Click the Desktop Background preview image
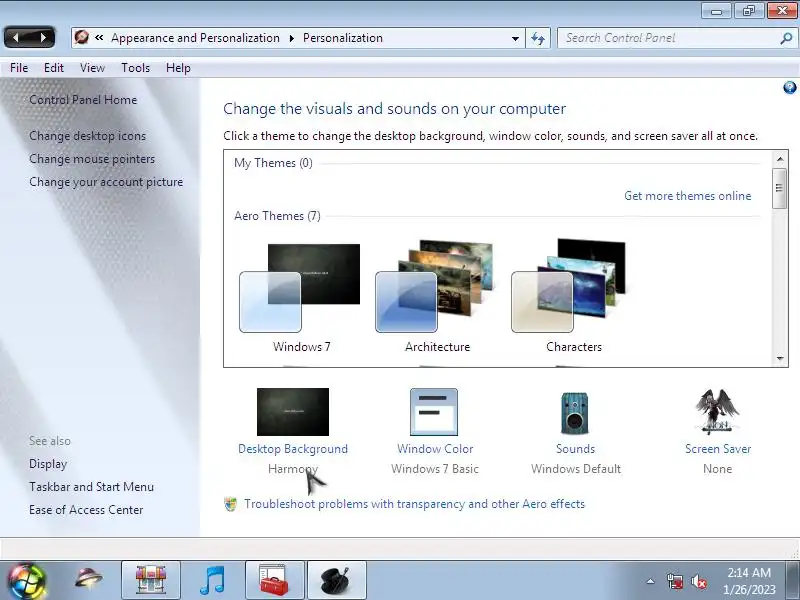This screenshot has width=800, height=600. pos(293,412)
